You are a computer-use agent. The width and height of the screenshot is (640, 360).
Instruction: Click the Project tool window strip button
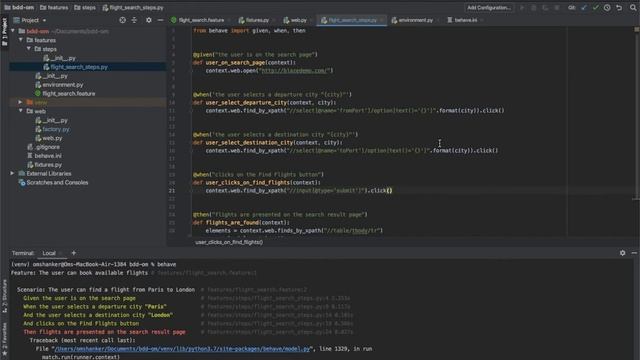tap(4, 32)
